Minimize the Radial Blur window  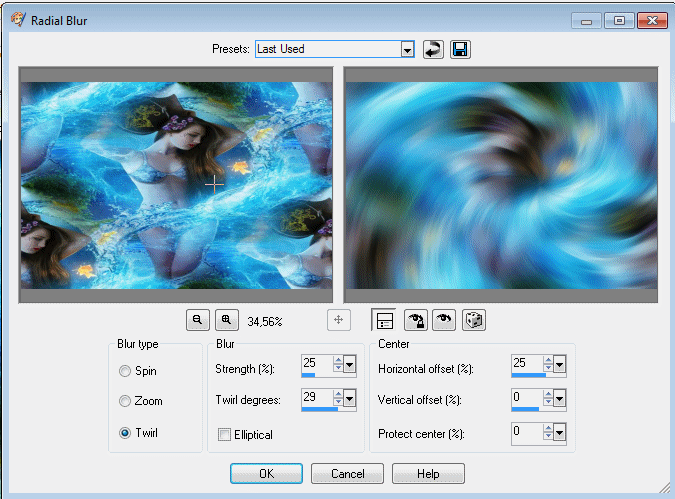click(586, 20)
